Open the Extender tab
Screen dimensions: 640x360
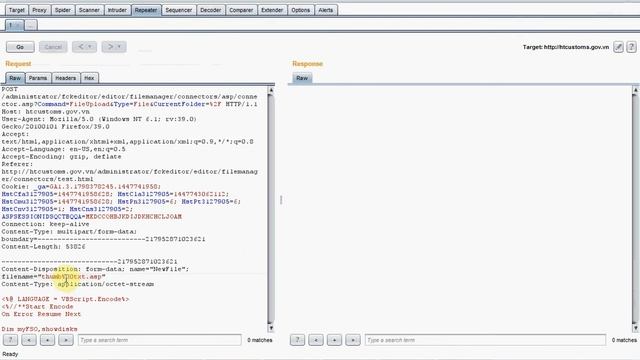272,10
